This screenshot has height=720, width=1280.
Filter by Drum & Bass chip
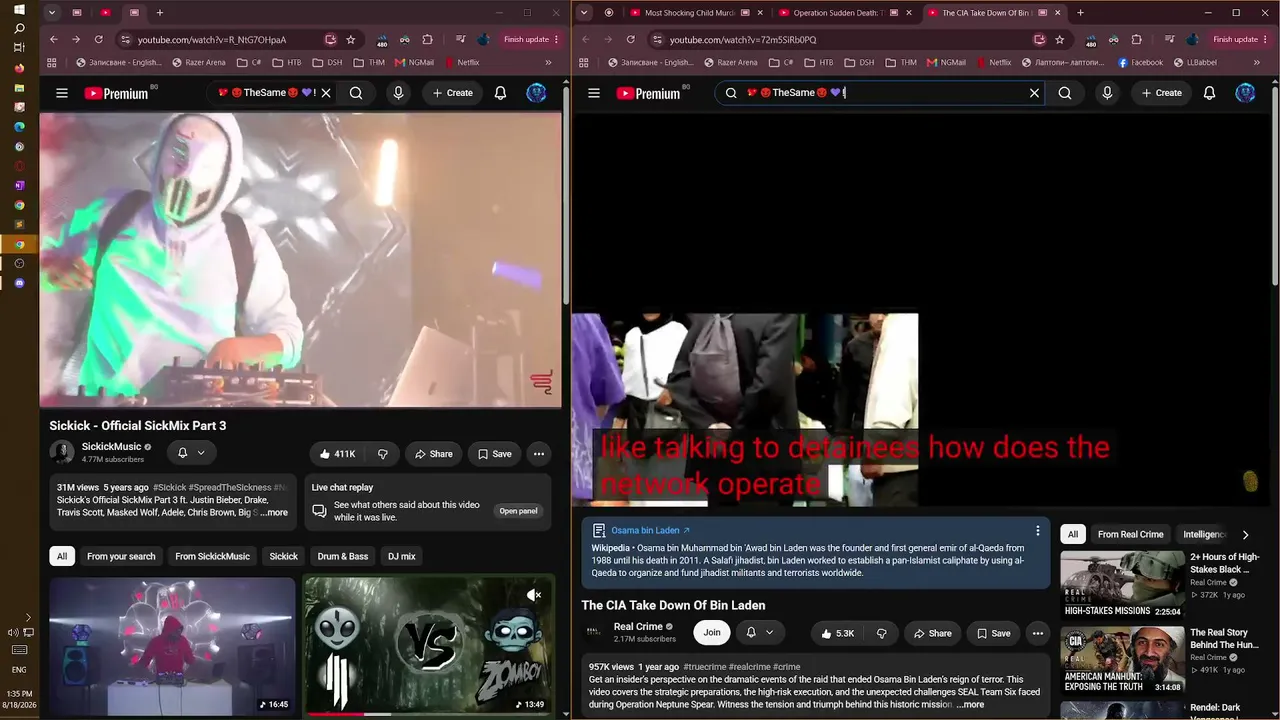pyautogui.click(x=343, y=556)
